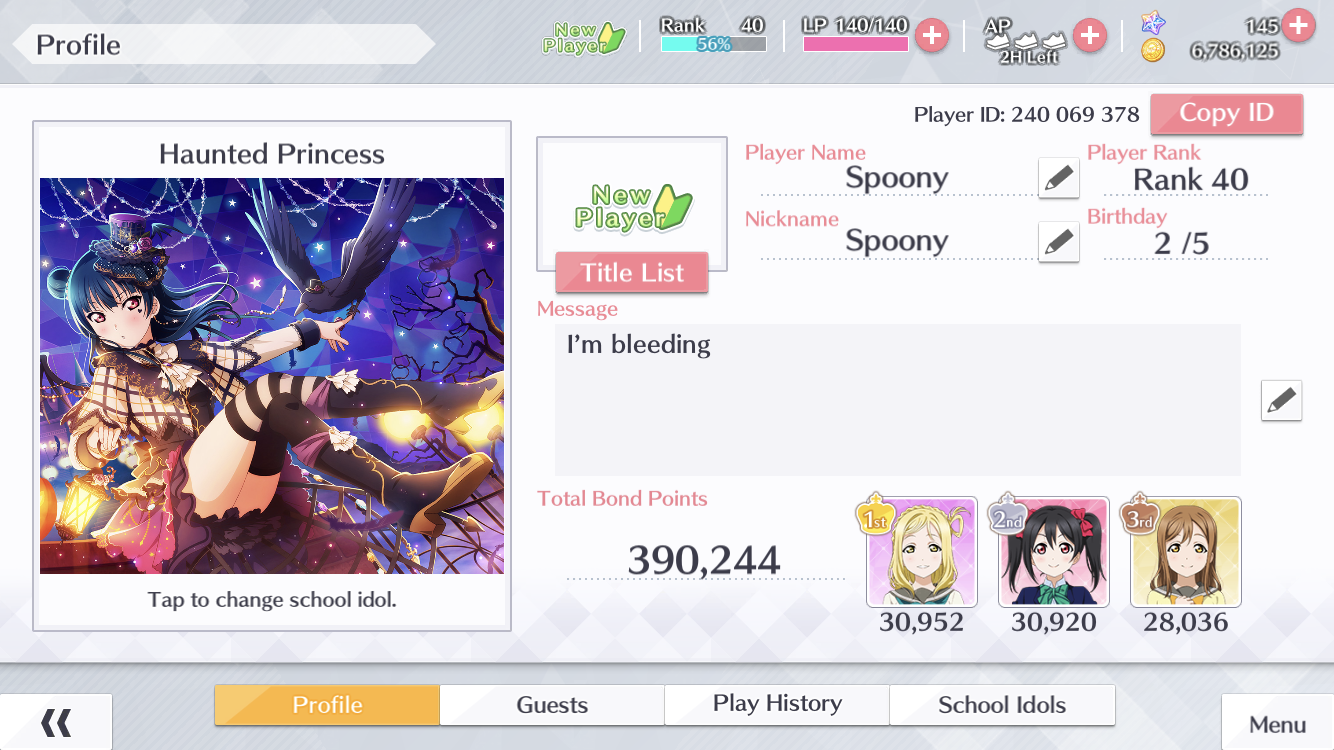Tap the gold coin icon
The image size is (1334, 750).
pos(1153,50)
